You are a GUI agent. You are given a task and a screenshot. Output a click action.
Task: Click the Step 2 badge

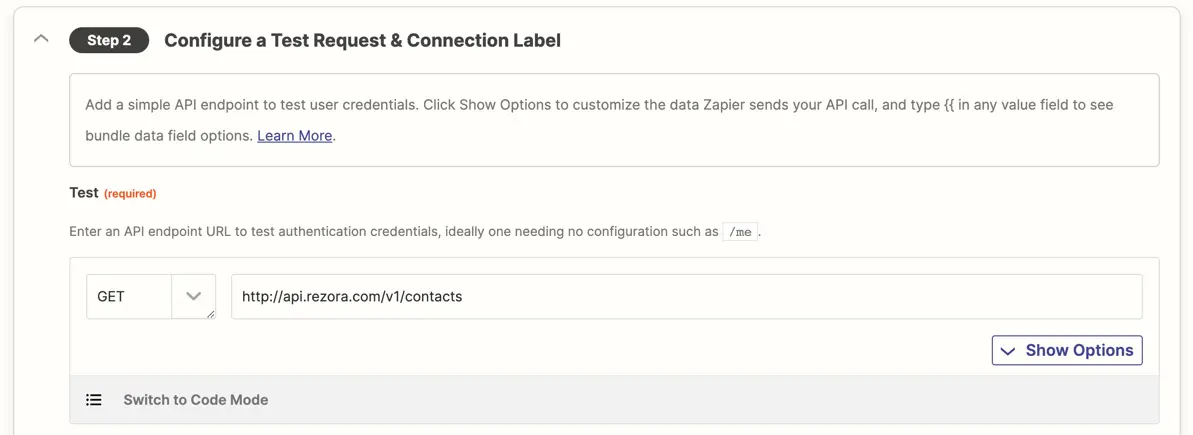coord(109,40)
